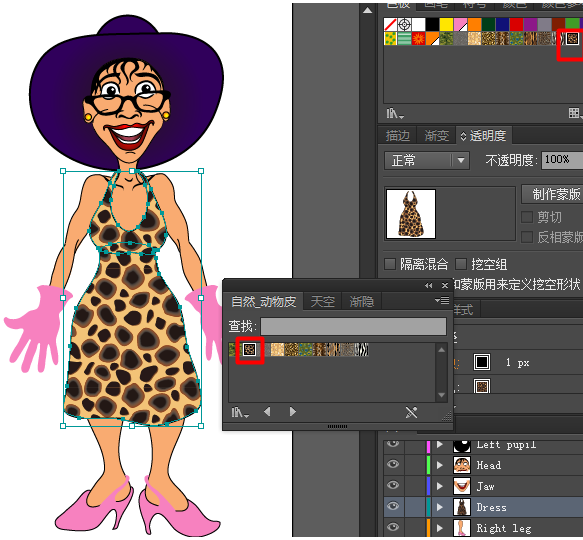583x540 pixels.
Task: Click the library panel scroll down arrow
Action: (441, 395)
